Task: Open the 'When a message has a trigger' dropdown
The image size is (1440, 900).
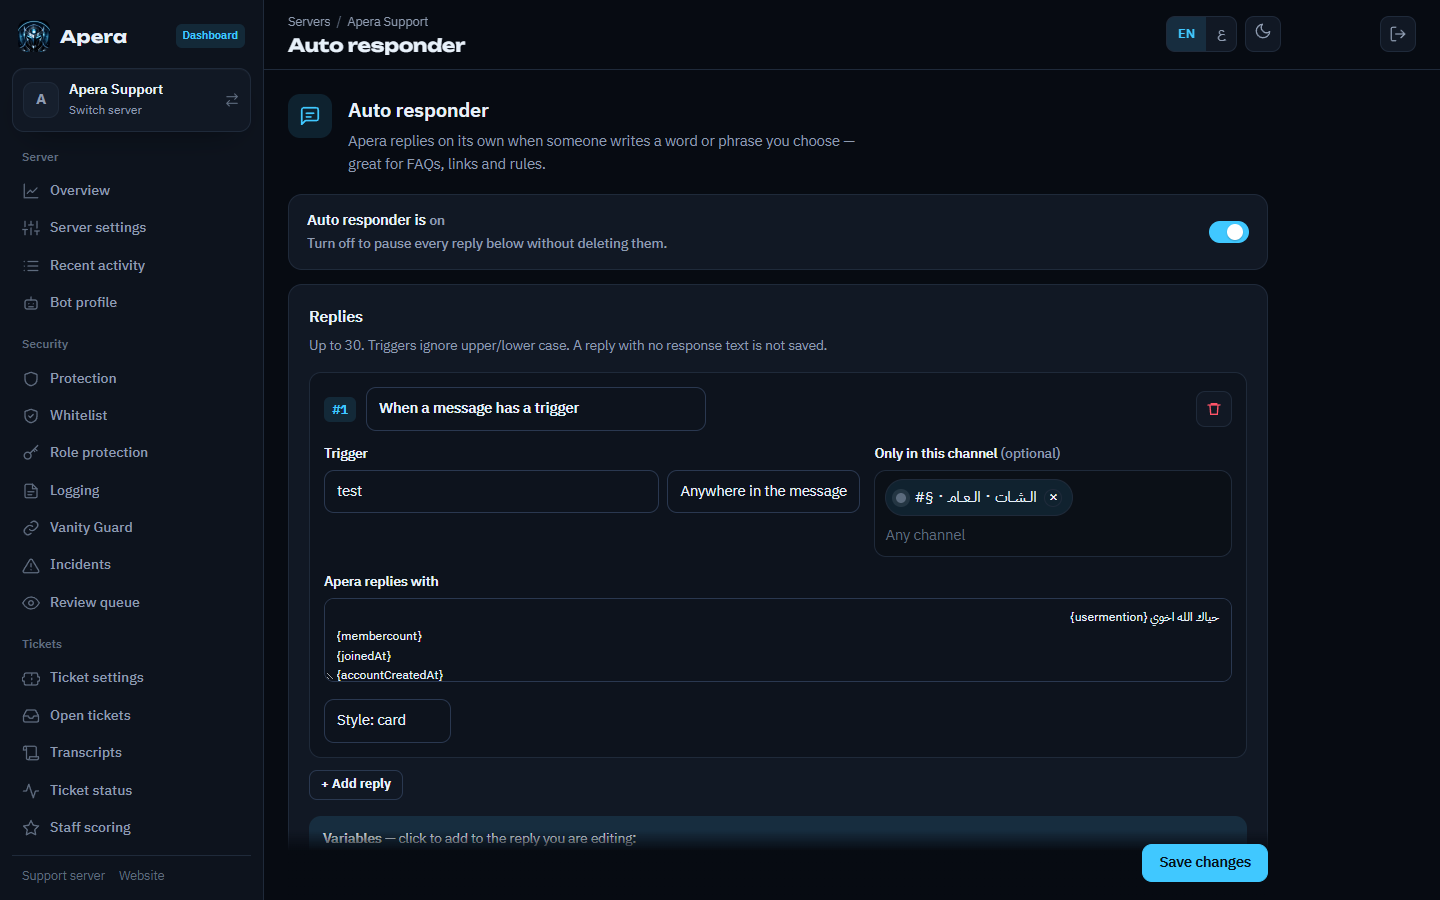Action: point(536,409)
